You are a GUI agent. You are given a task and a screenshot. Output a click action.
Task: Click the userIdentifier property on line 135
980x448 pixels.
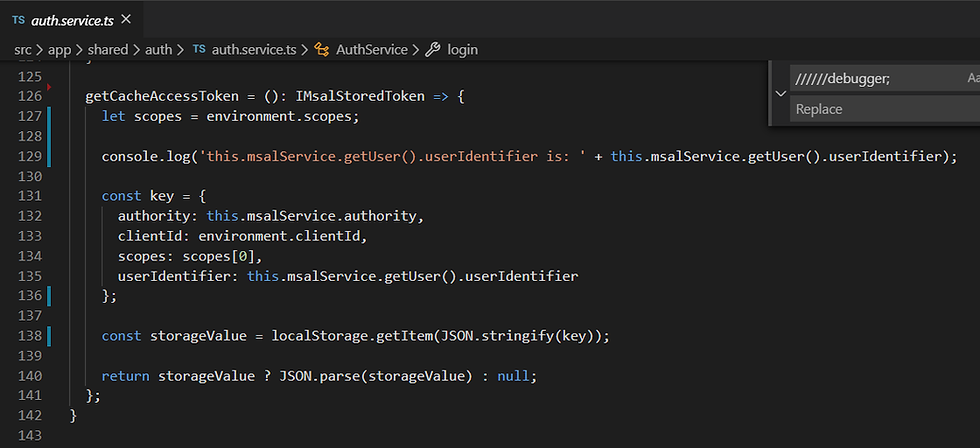coord(174,276)
